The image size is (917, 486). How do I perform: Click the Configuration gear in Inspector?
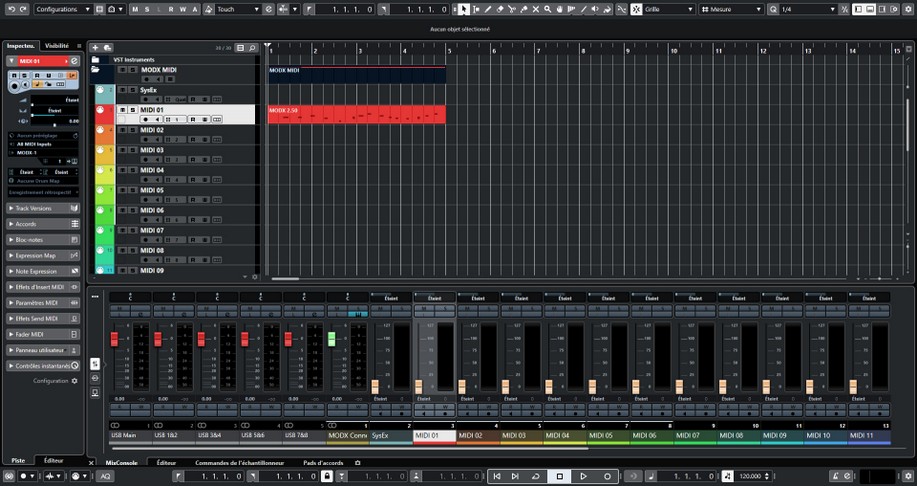tap(73, 381)
